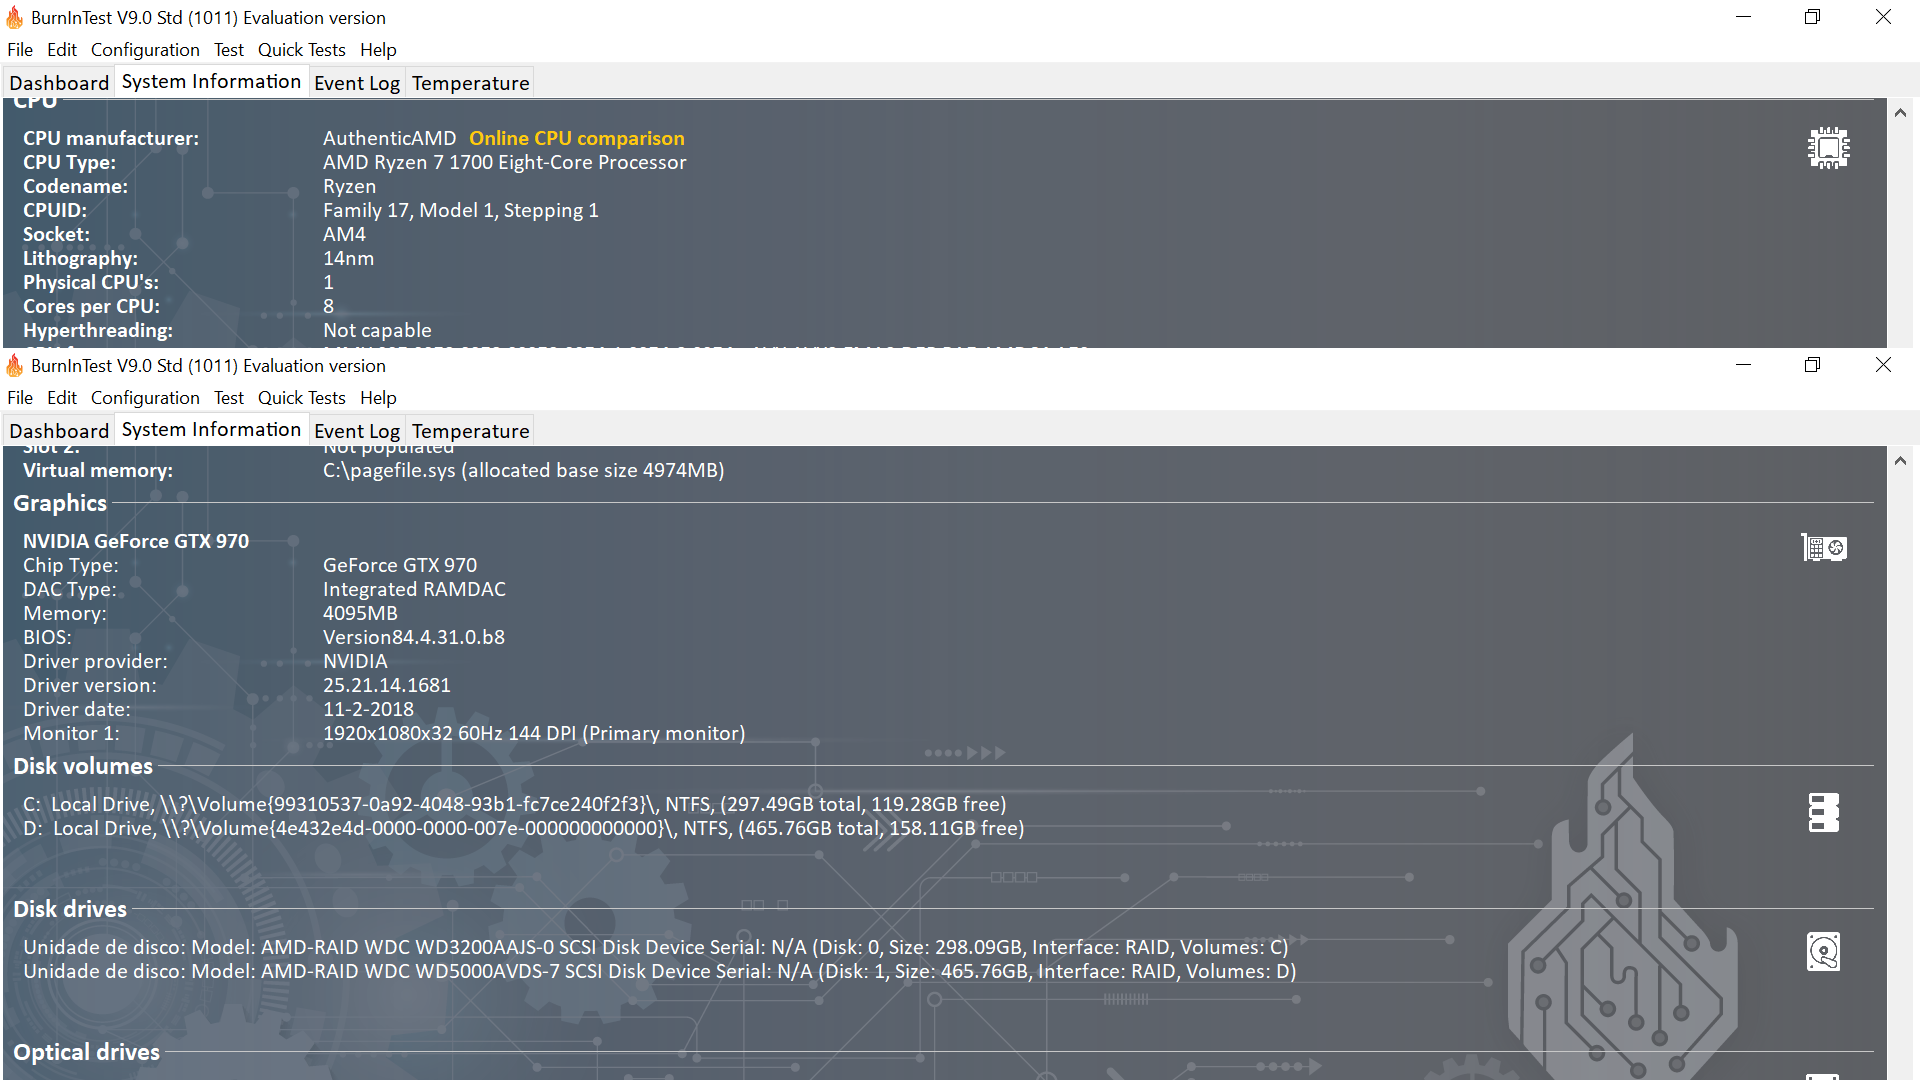Click 'AMD Ryzen 7 1700 Eight-Core Processor' text
The width and height of the screenshot is (1920, 1080).
(x=504, y=162)
